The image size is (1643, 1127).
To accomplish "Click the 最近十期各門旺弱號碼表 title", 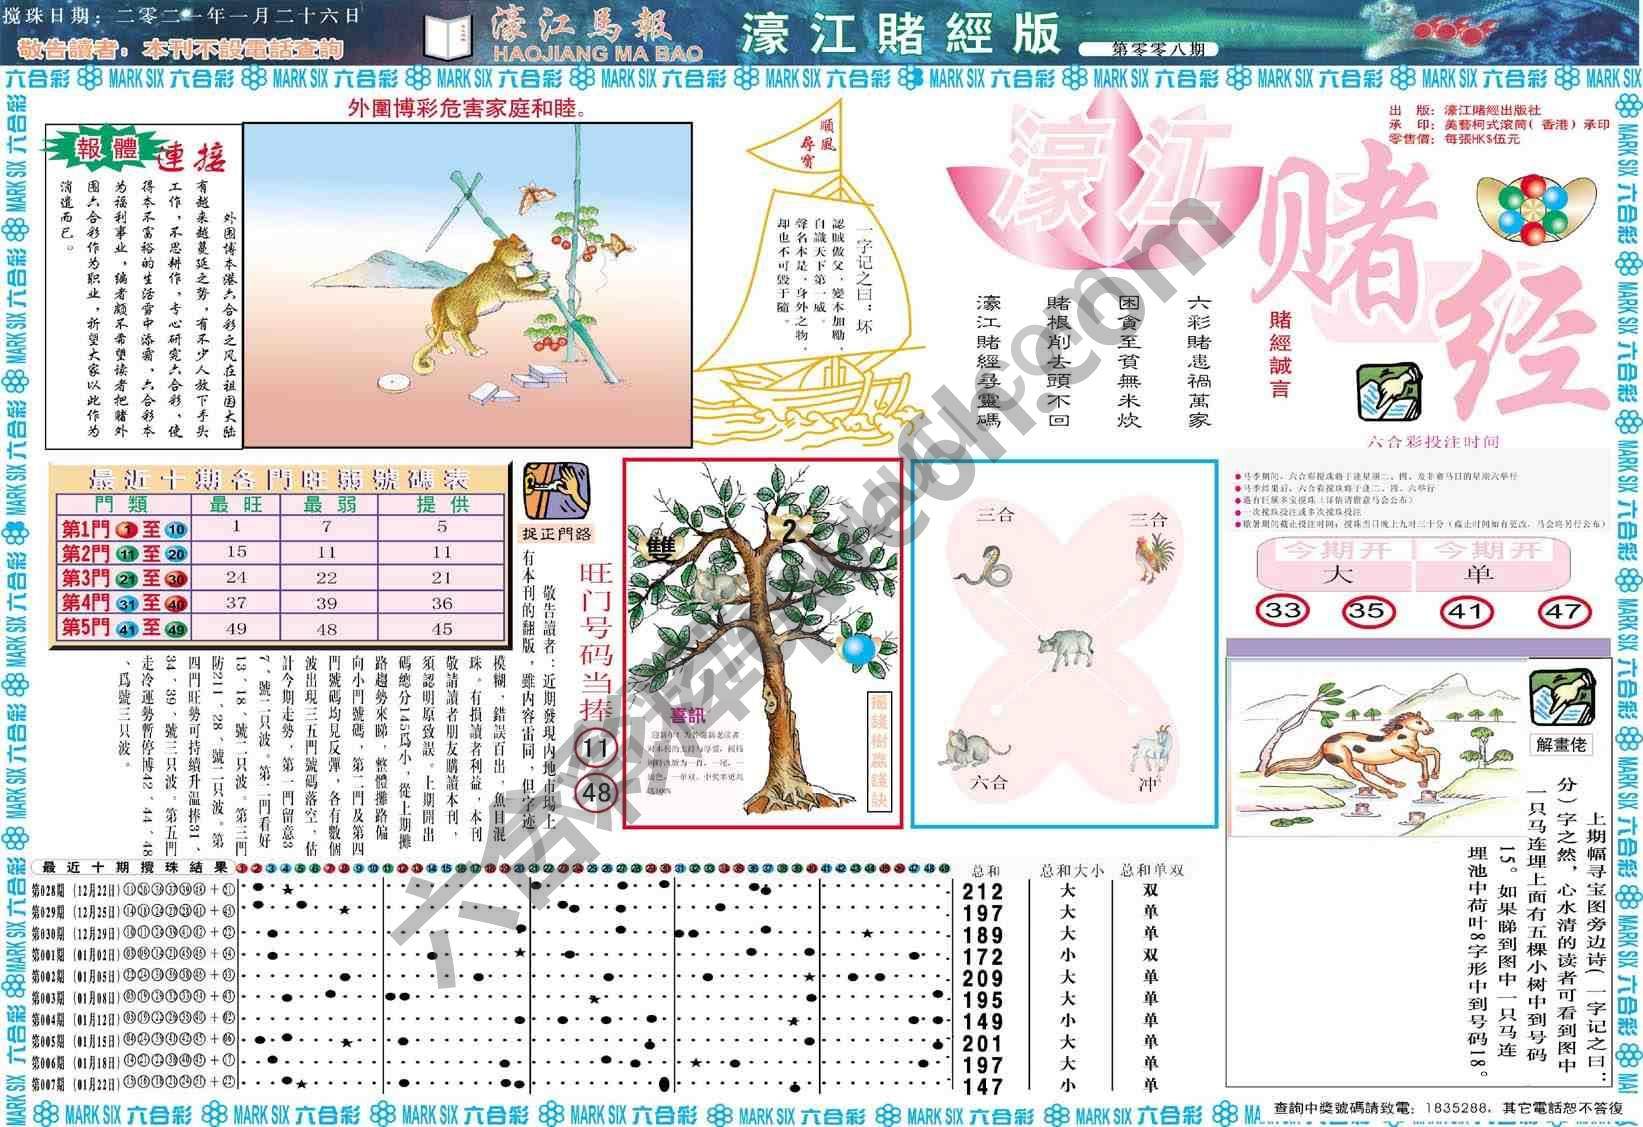I will (x=280, y=478).
